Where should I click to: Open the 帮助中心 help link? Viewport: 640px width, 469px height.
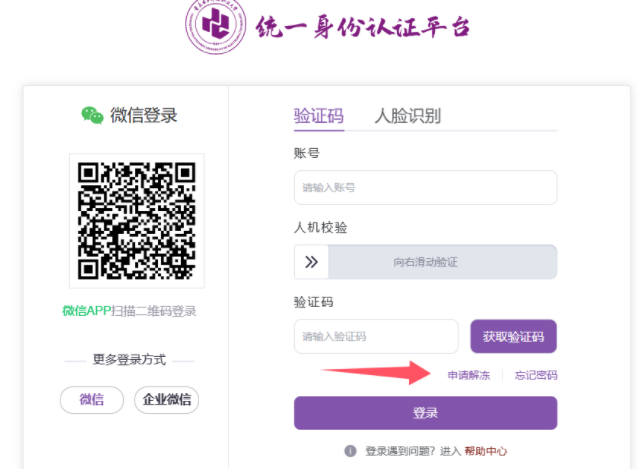point(486,451)
